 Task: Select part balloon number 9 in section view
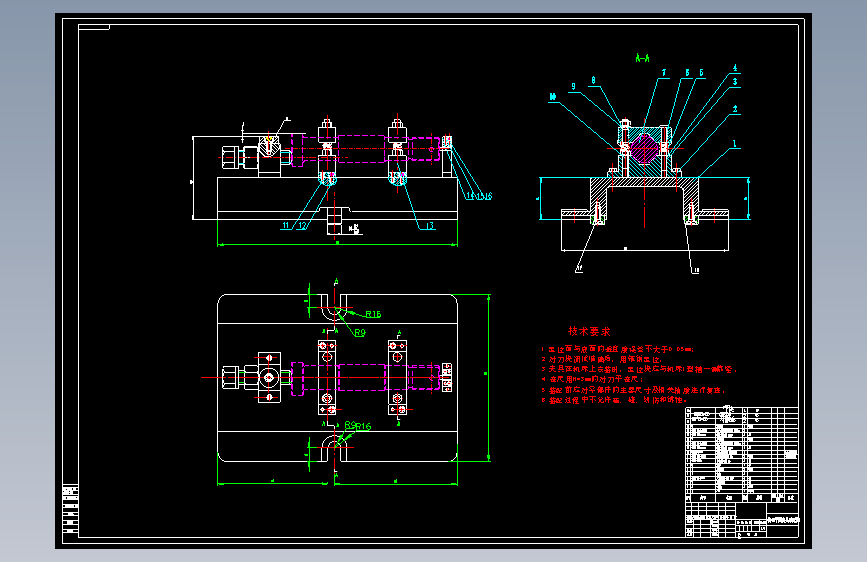[573, 86]
